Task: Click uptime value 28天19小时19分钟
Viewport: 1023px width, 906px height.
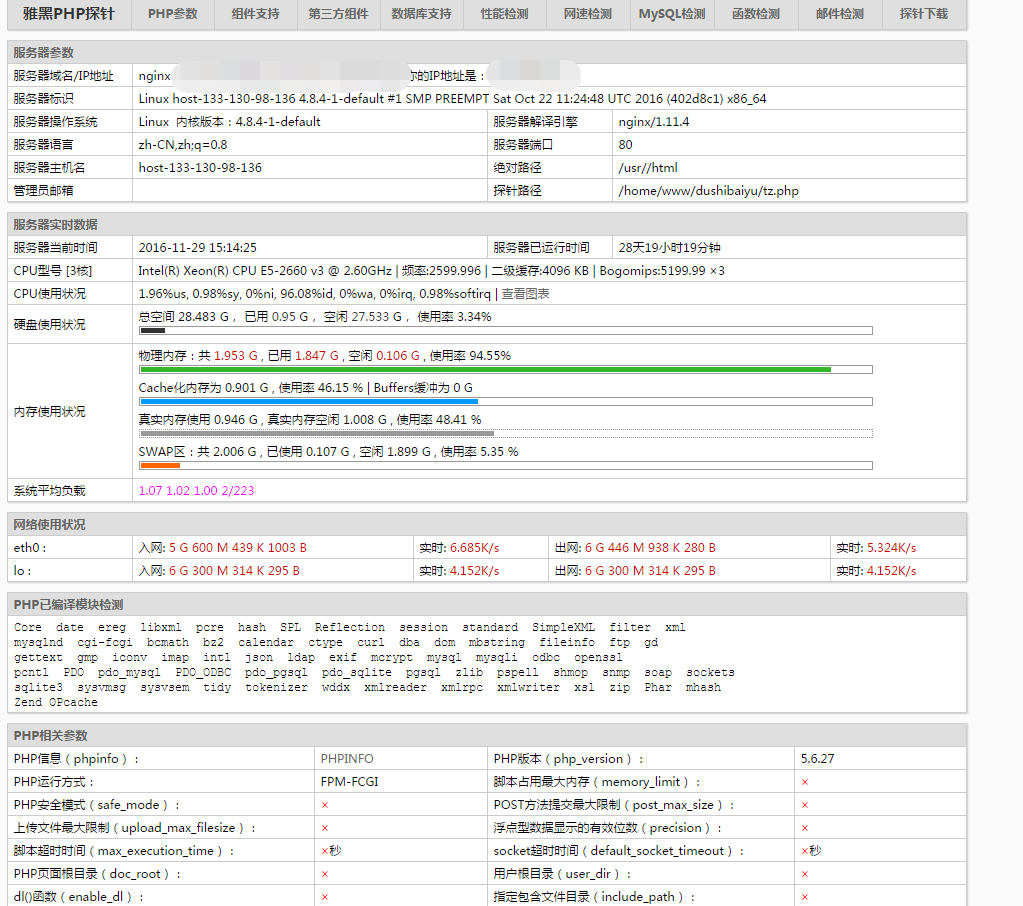Action: [x=669, y=248]
